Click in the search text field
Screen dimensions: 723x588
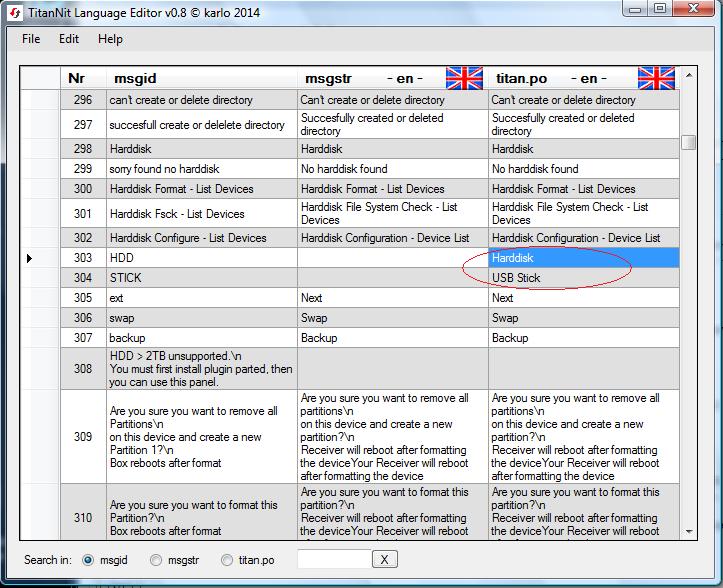(x=334, y=560)
